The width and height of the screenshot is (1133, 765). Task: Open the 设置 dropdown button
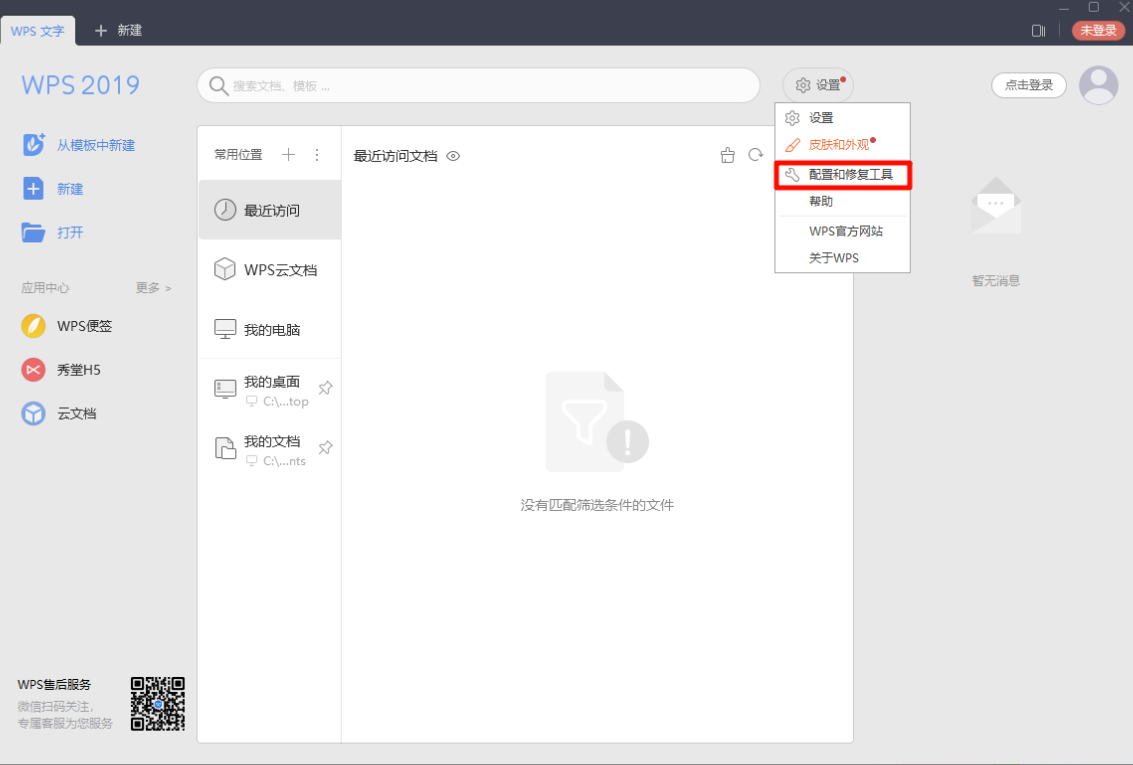click(818, 85)
